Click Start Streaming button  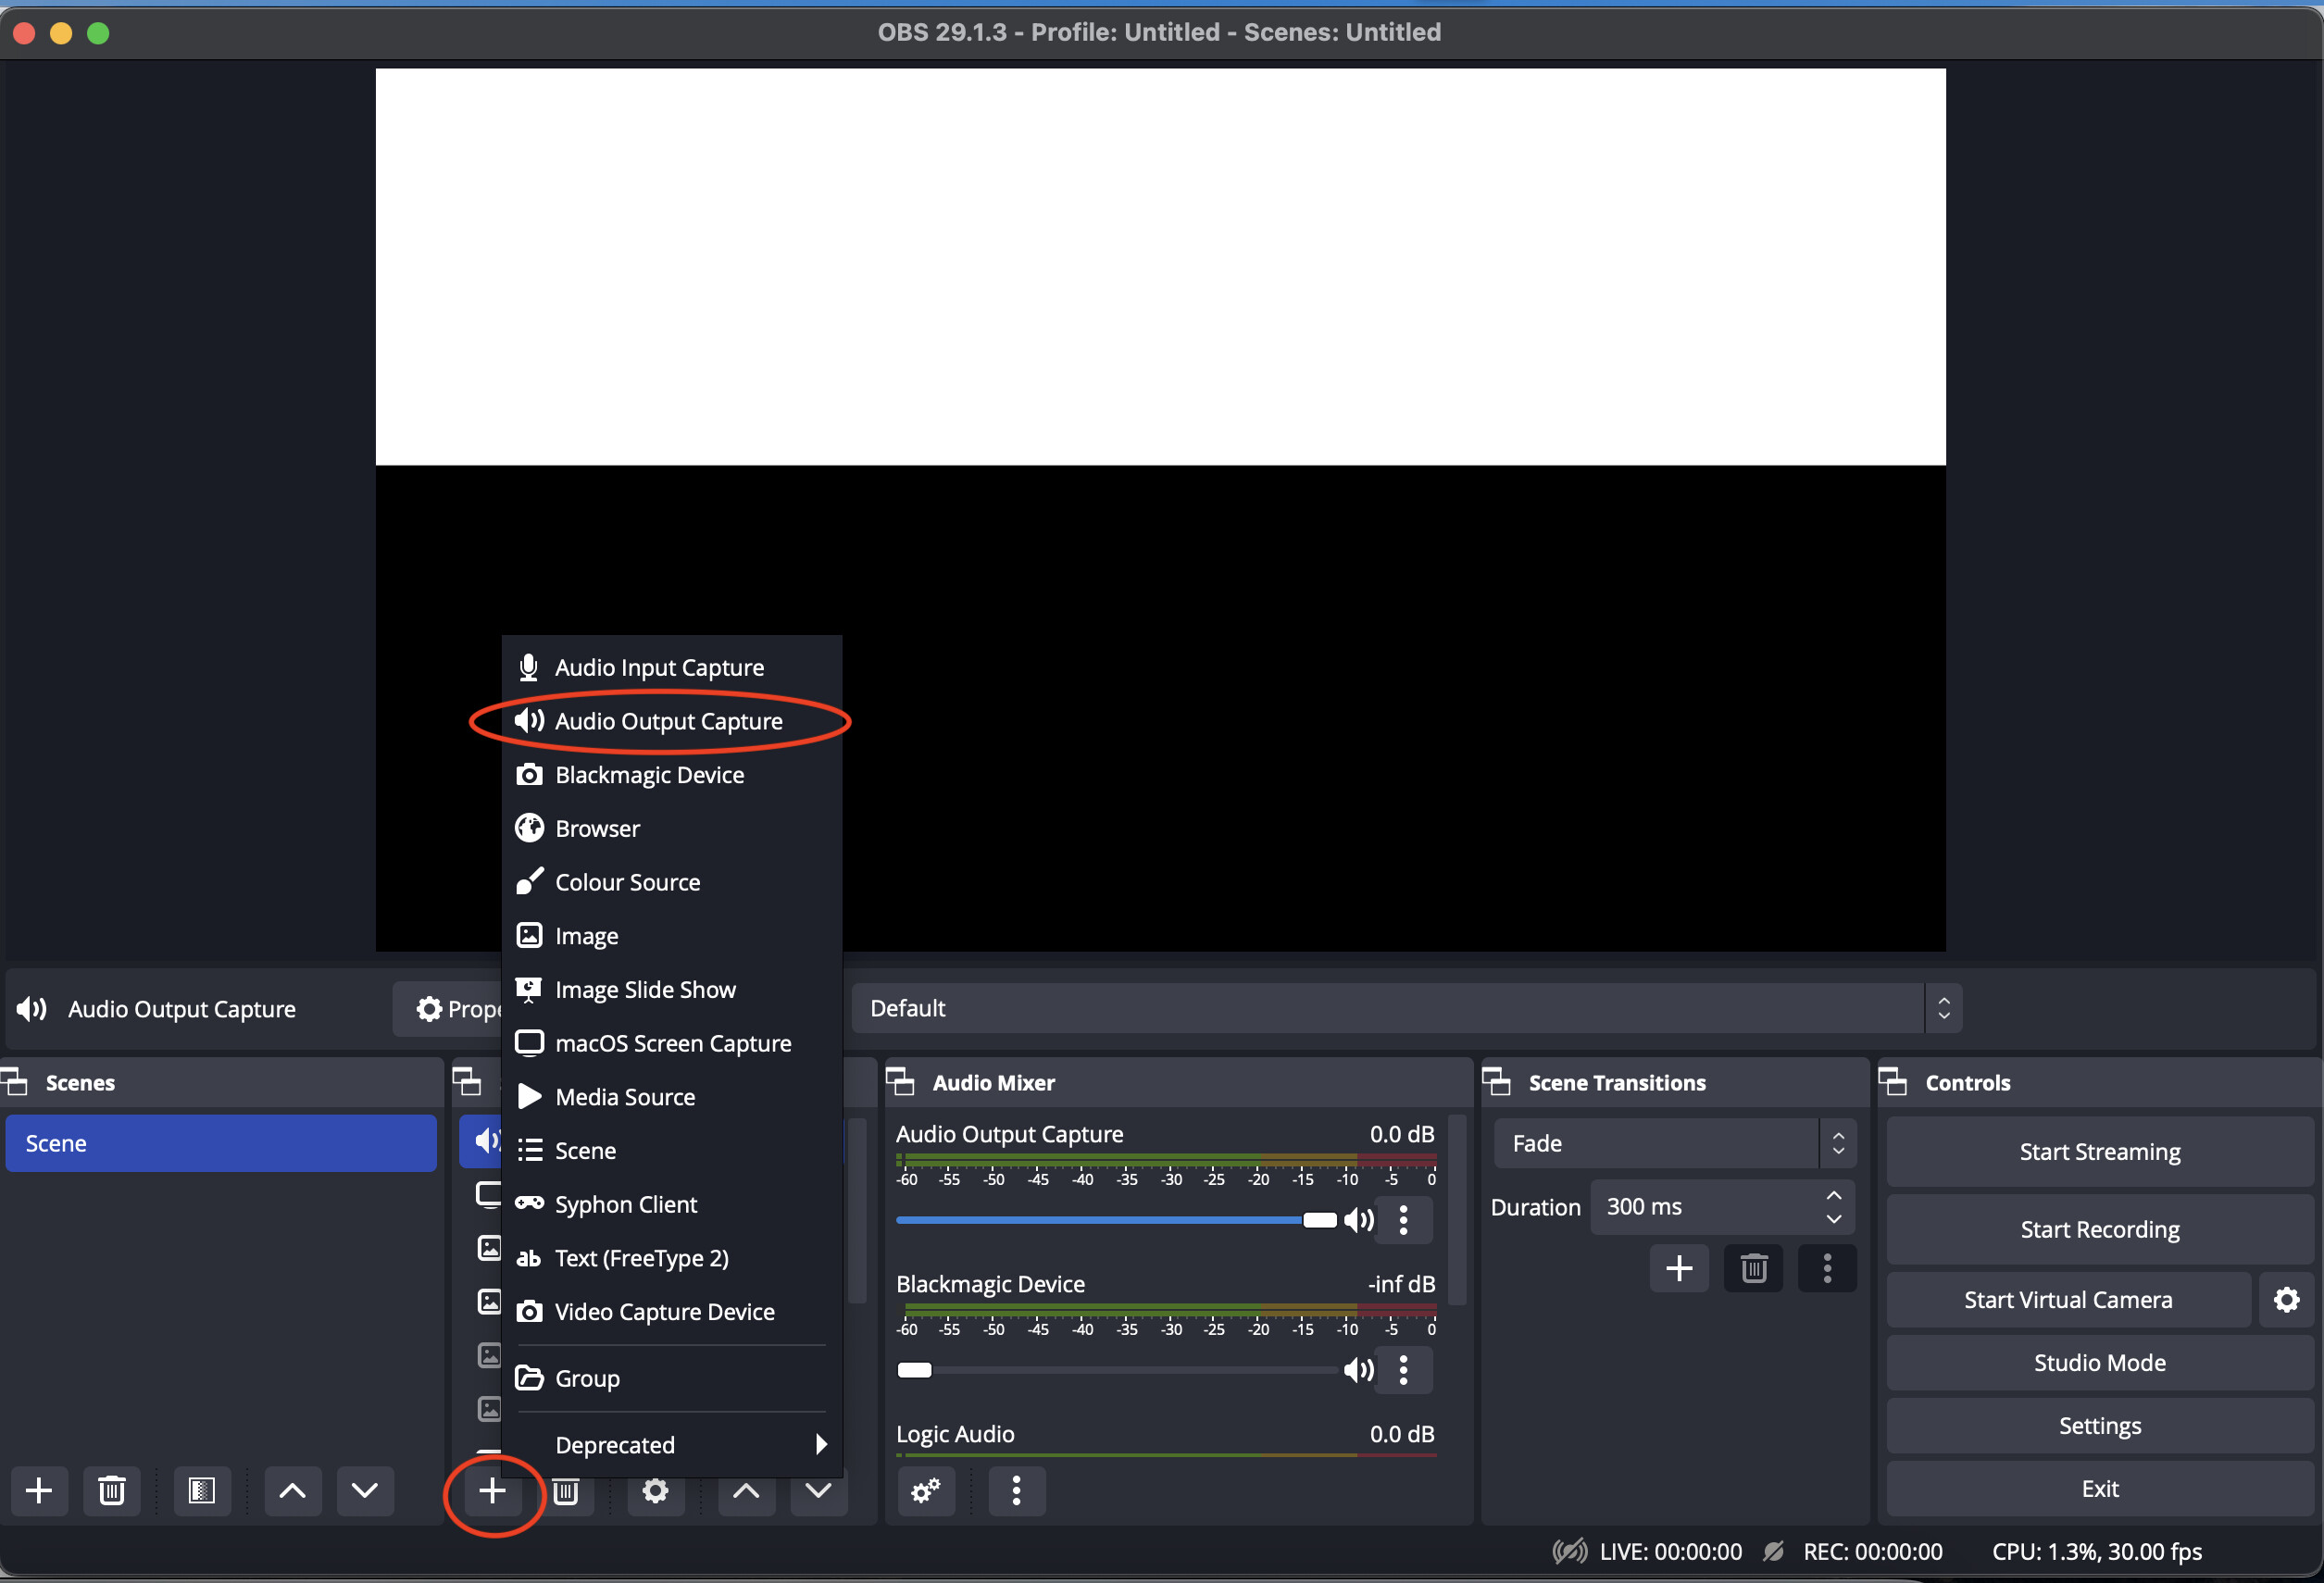tap(2099, 1152)
